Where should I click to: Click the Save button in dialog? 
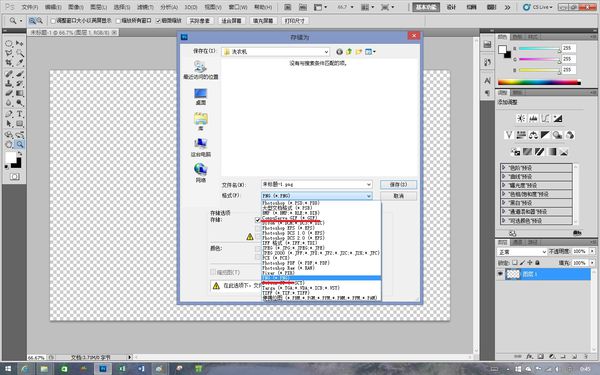click(398, 184)
